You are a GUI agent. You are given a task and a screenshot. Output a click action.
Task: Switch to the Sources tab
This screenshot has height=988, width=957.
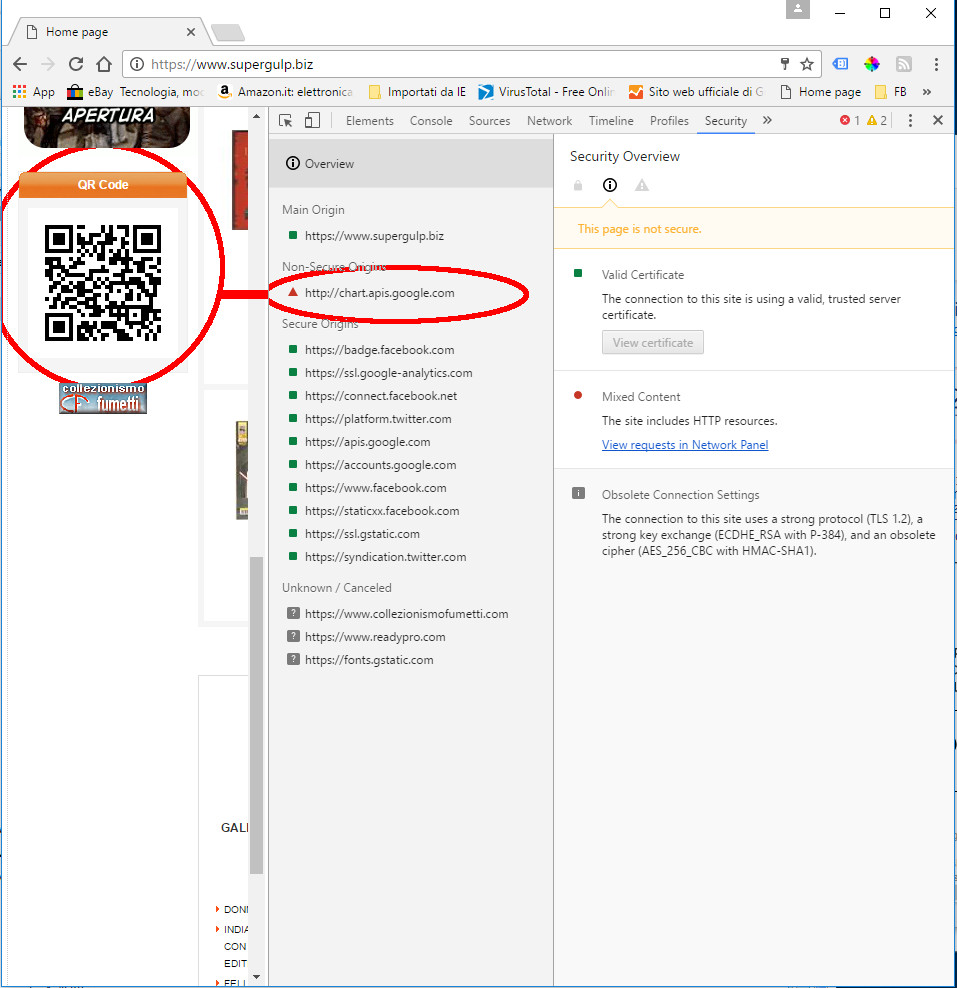coord(490,121)
